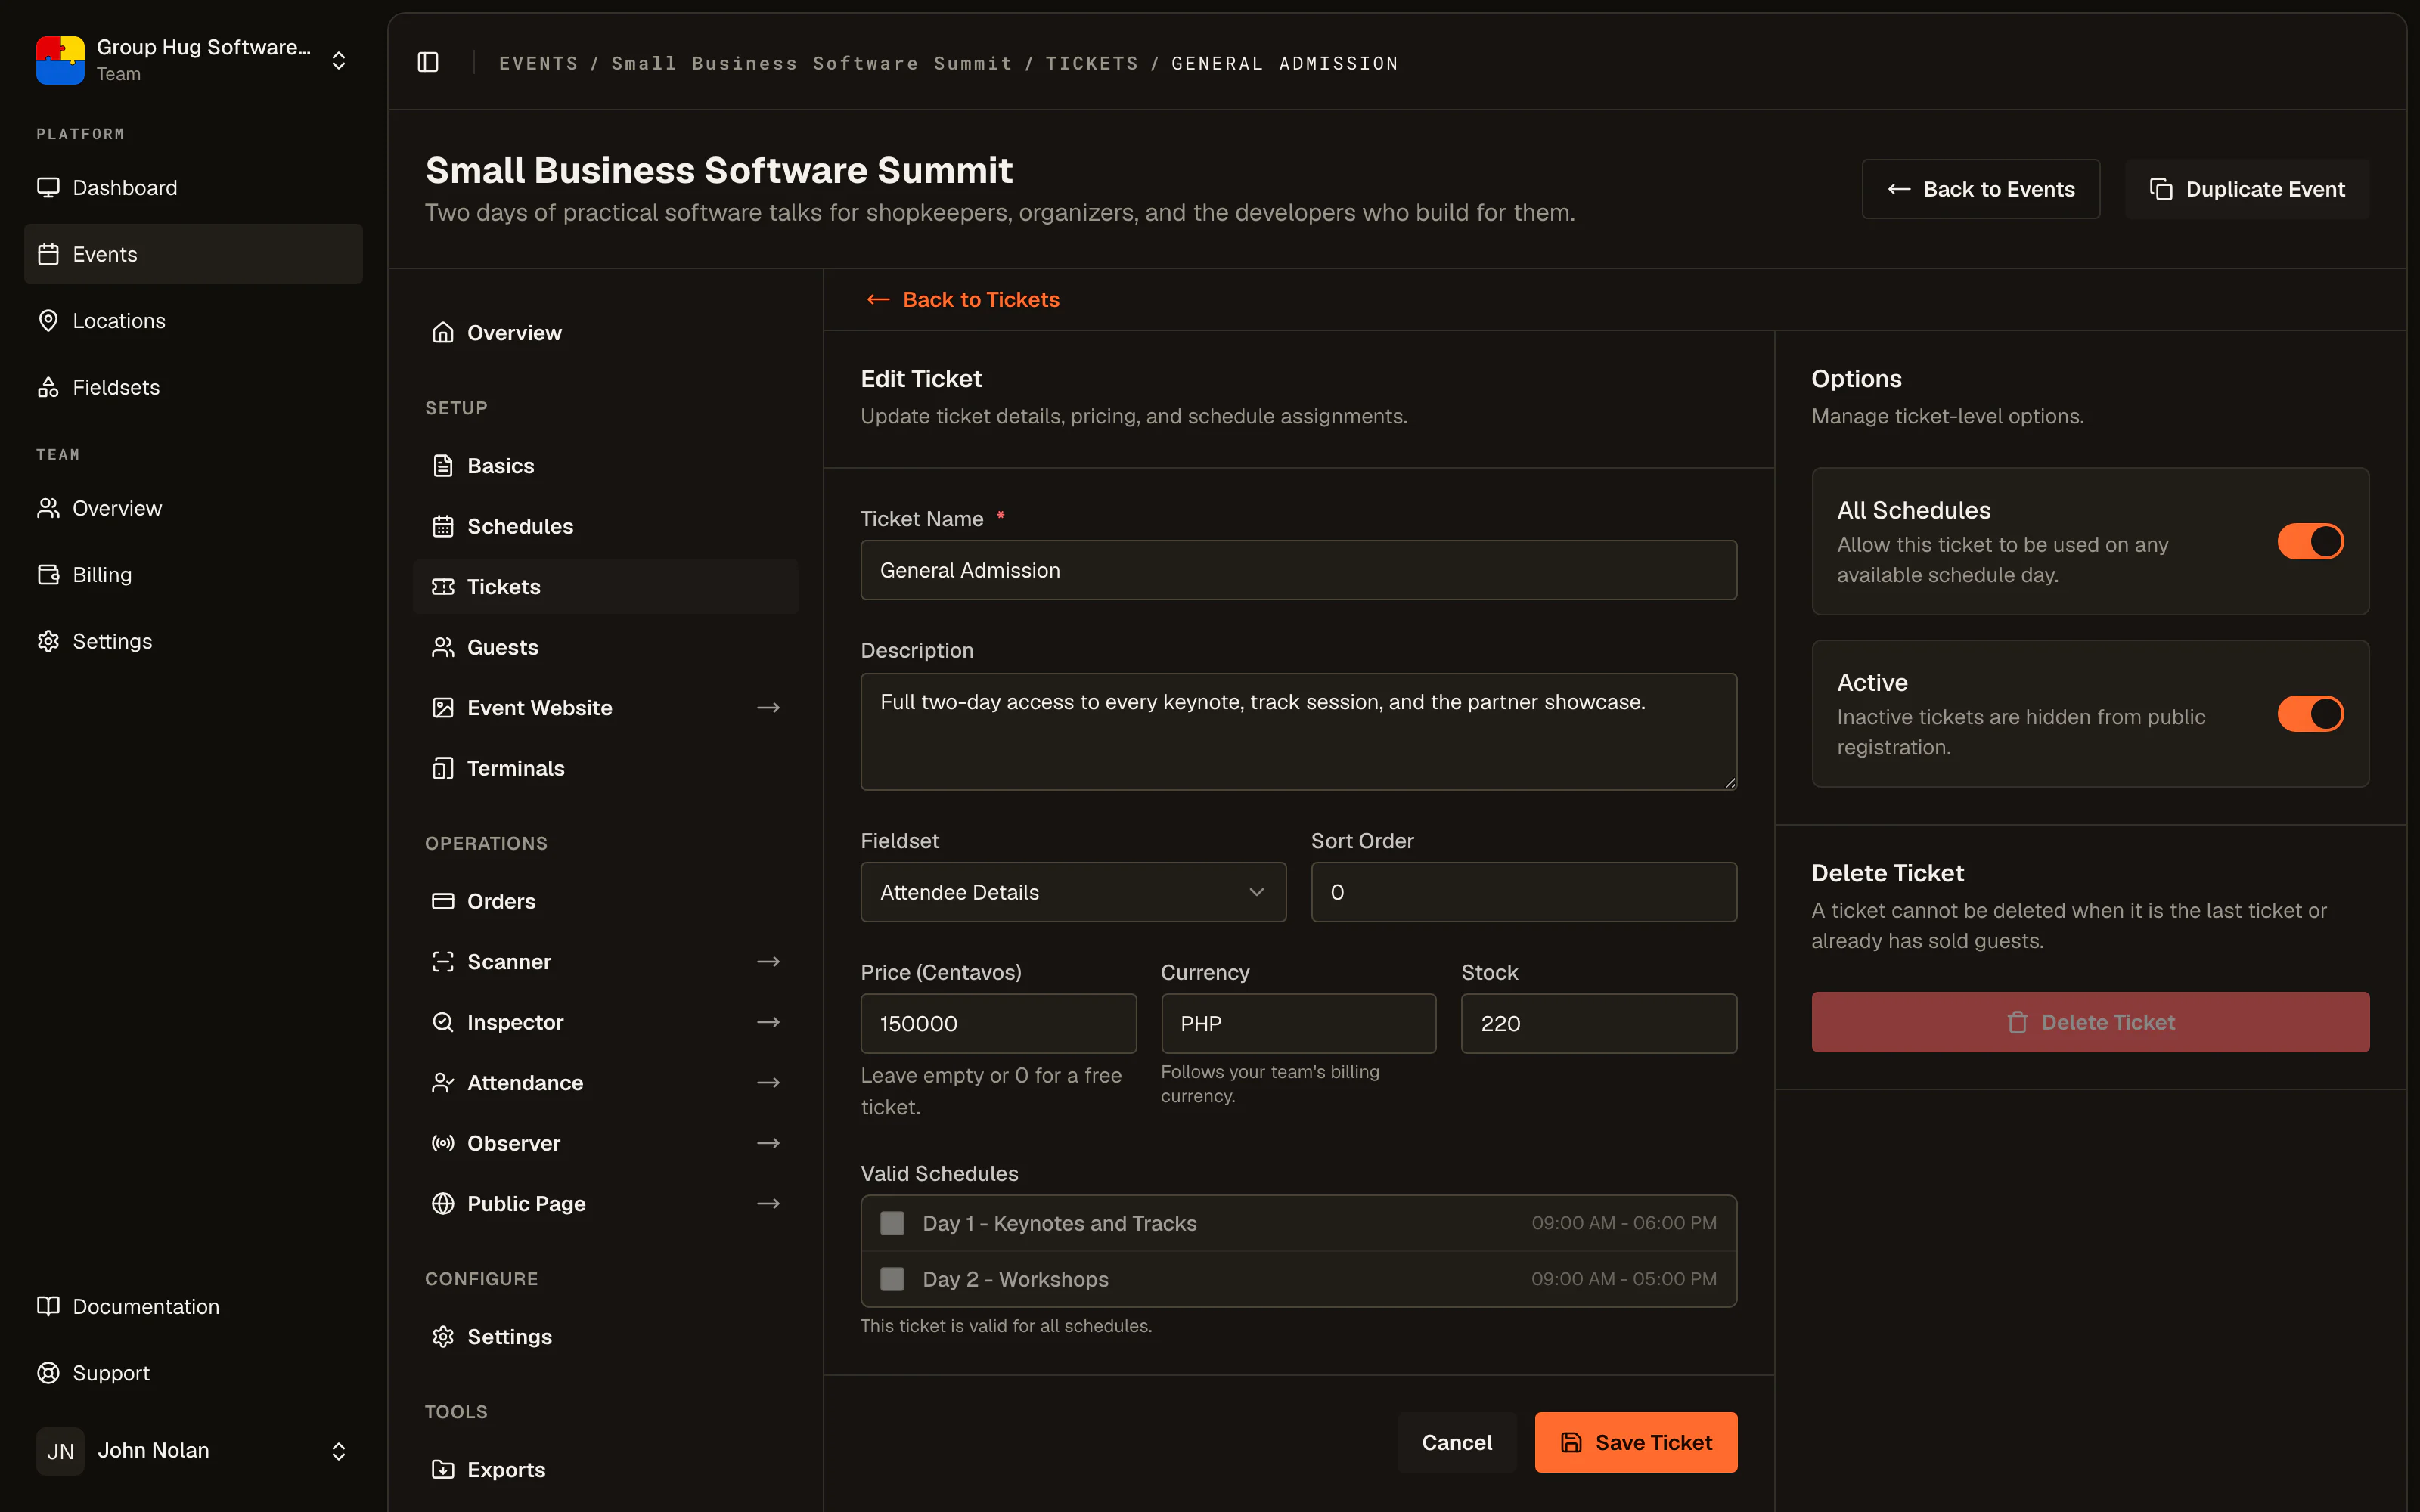Image resolution: width=2420 pixels, height=1512 pixels.
Task: Expand the team switcher chevrons
Action: 339,60
